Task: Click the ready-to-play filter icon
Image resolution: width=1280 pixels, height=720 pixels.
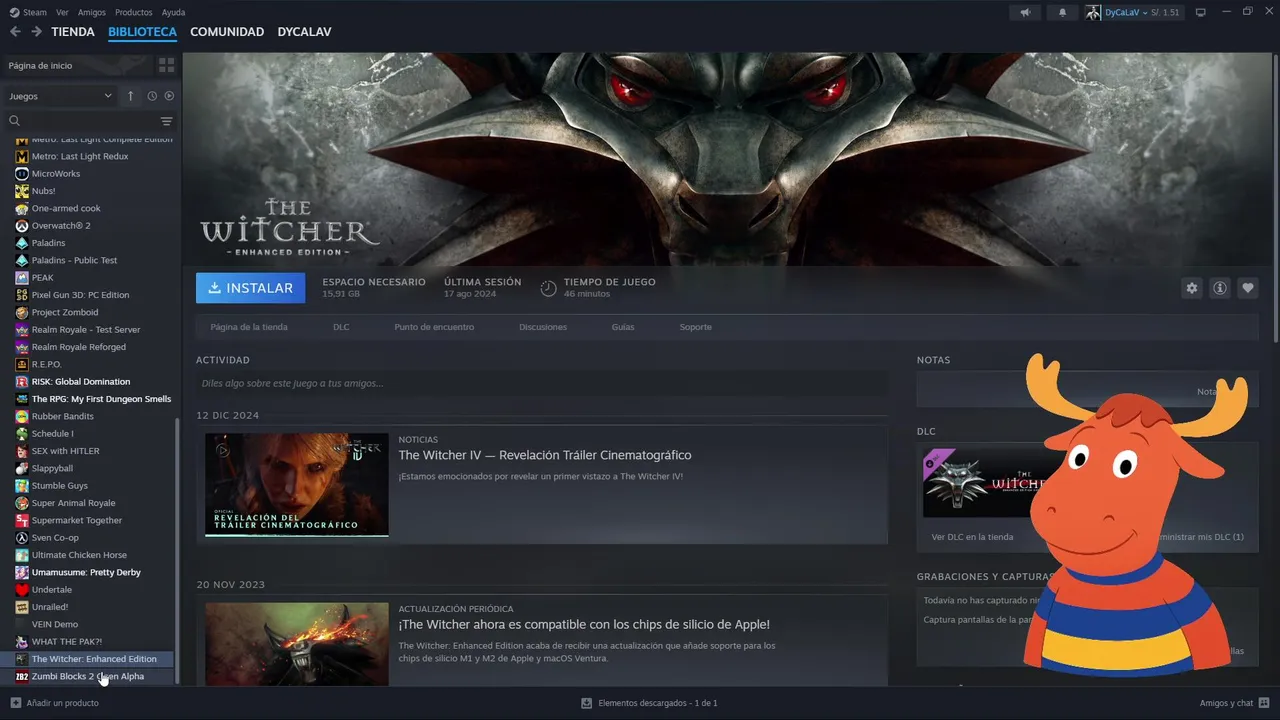Action: tap(169, 96)
